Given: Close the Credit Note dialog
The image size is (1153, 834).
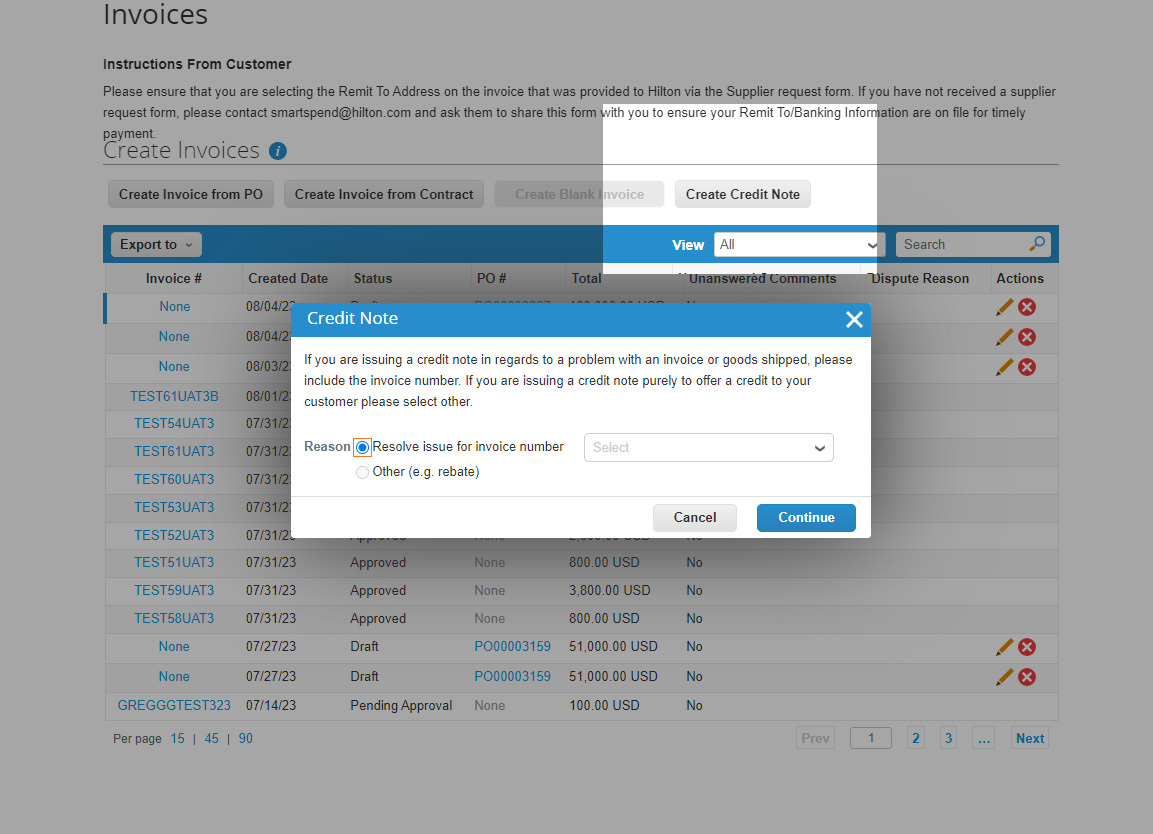Looking at the screenshot, I should [854, 320].
